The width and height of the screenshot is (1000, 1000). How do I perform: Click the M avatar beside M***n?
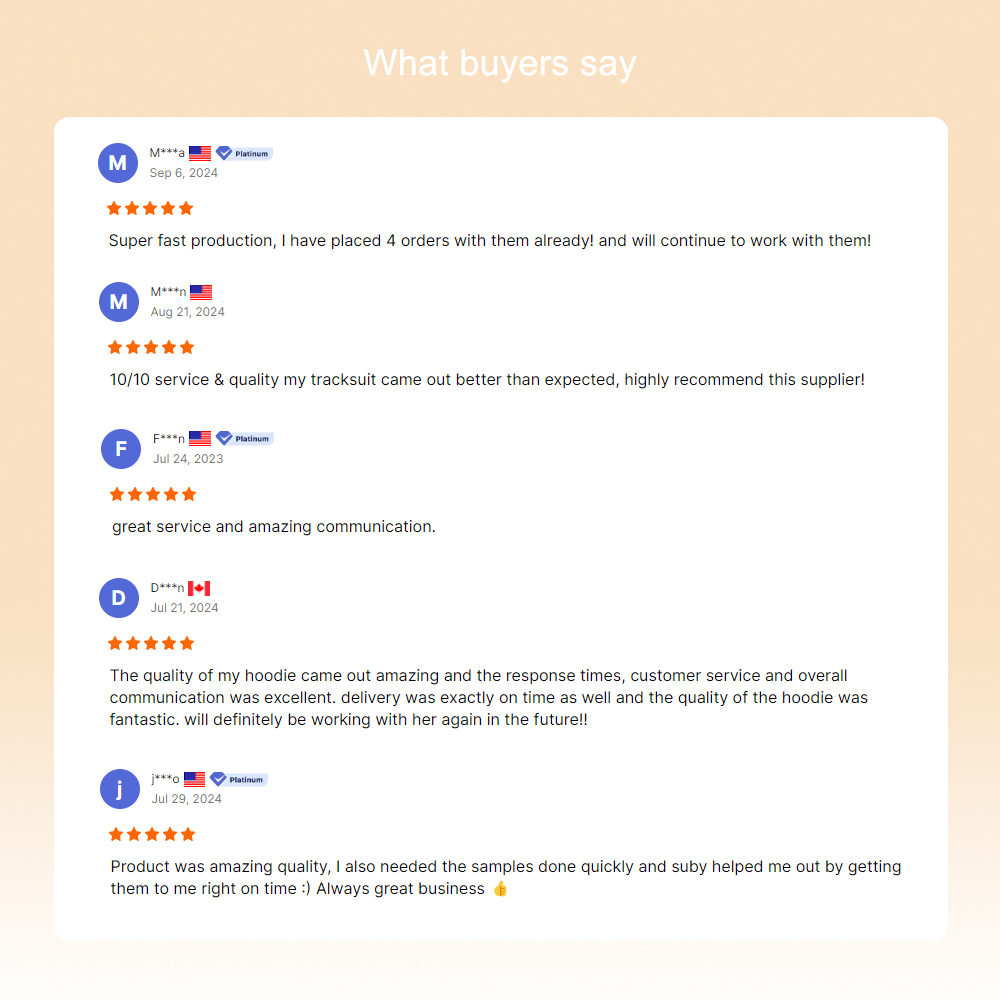tap(119, 302)
